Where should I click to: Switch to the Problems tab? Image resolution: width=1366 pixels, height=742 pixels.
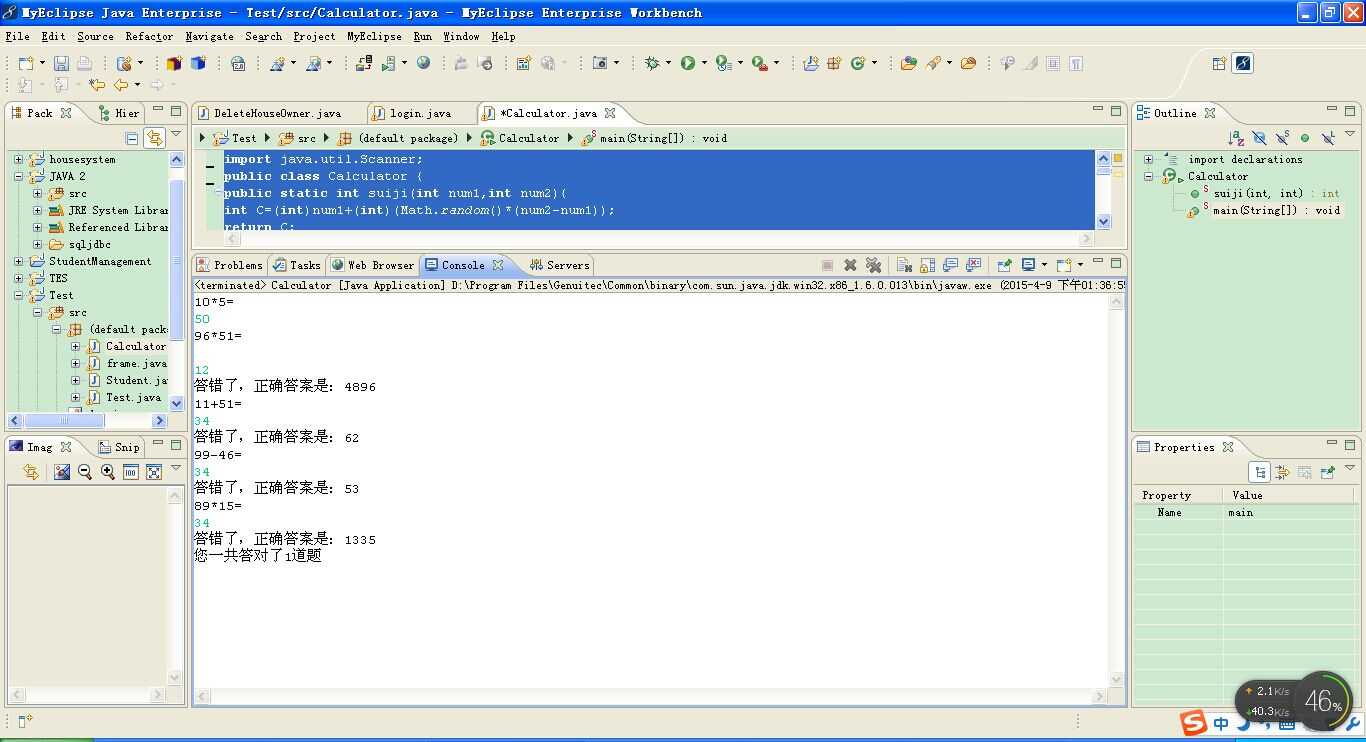point(229,265)
